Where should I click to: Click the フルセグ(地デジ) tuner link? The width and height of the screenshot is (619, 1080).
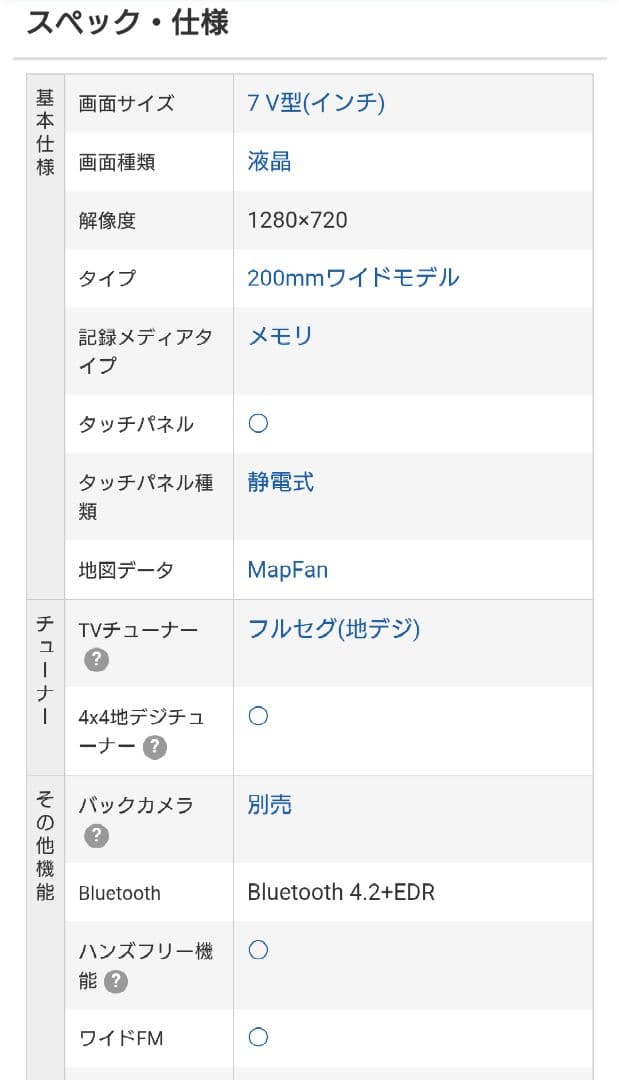tap(333, 629)
